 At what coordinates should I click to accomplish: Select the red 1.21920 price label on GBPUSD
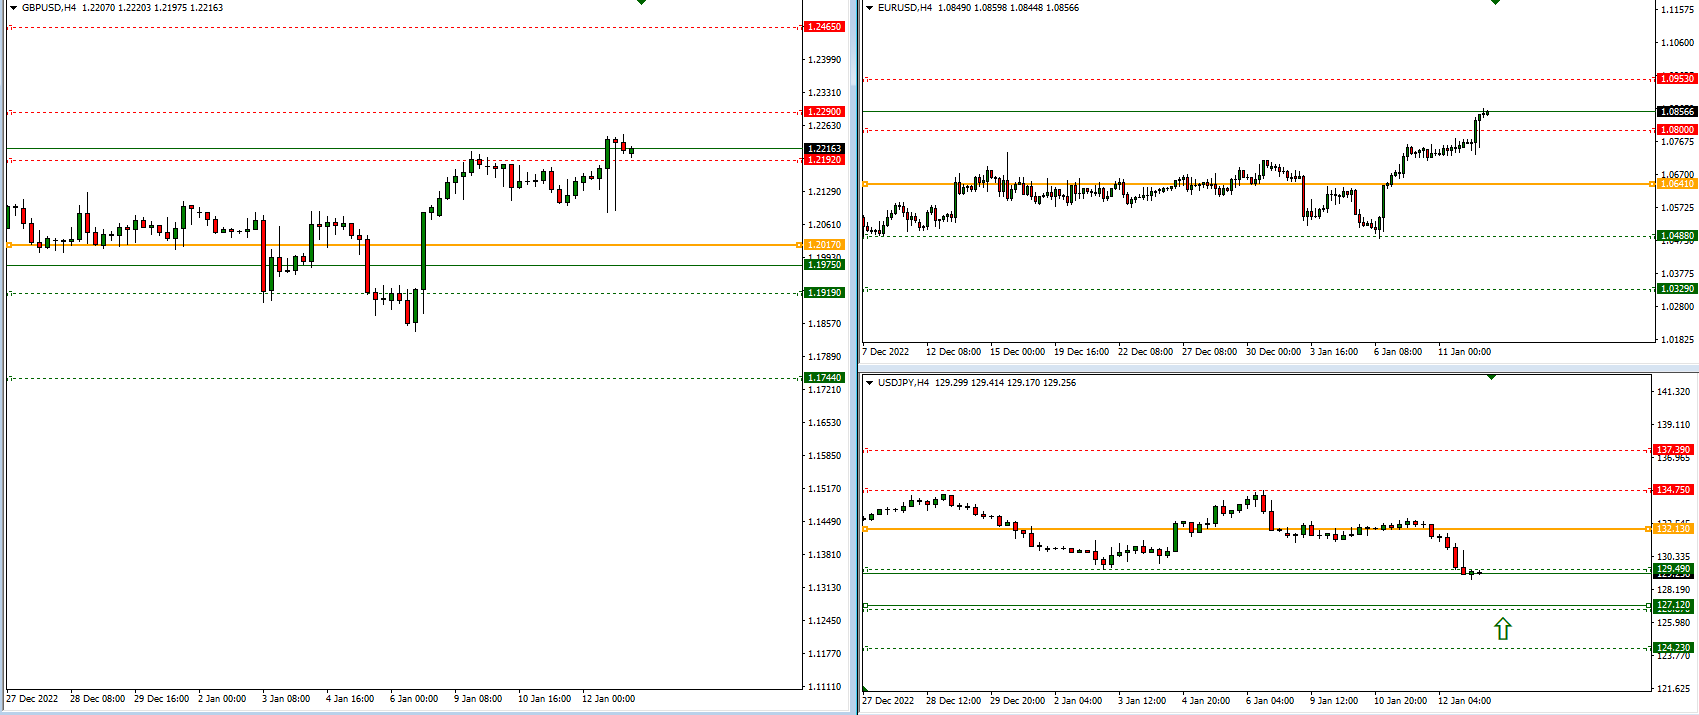pos(825,160)
